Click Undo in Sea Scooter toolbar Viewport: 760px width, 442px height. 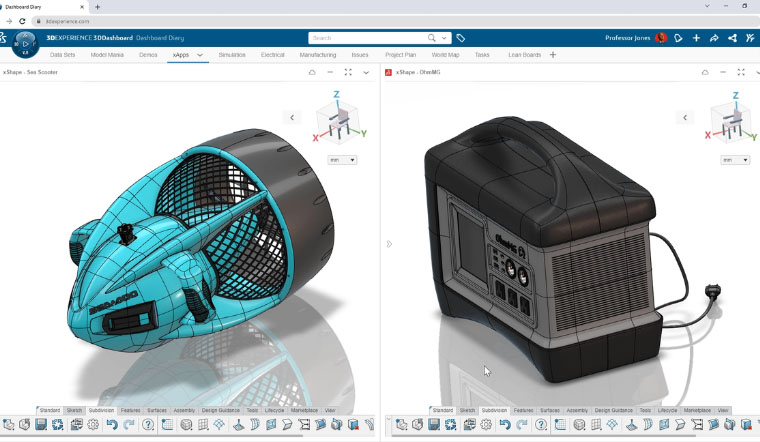(x=112, y=425)
